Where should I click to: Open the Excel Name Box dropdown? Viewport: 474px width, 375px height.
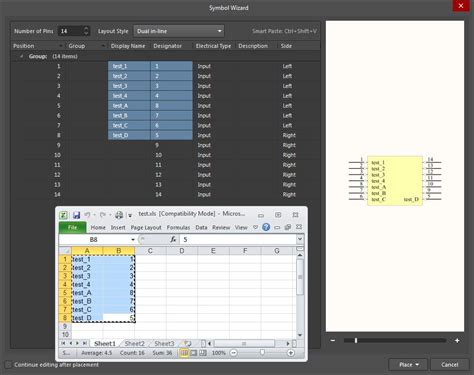point(133,240)
